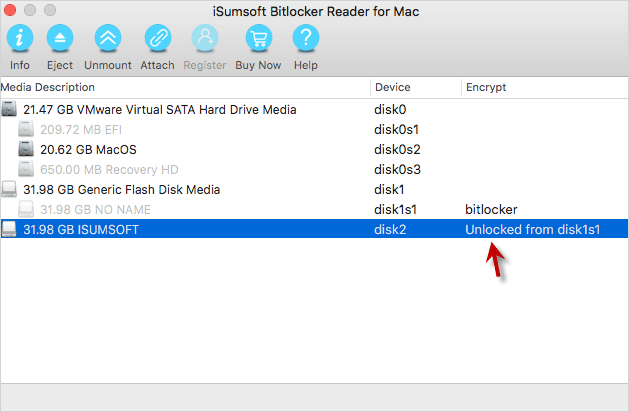The image size is (629, 412).
Task: Click the bitlocker encrypt status of disk1s1
Action: click(x=491, y=209)
